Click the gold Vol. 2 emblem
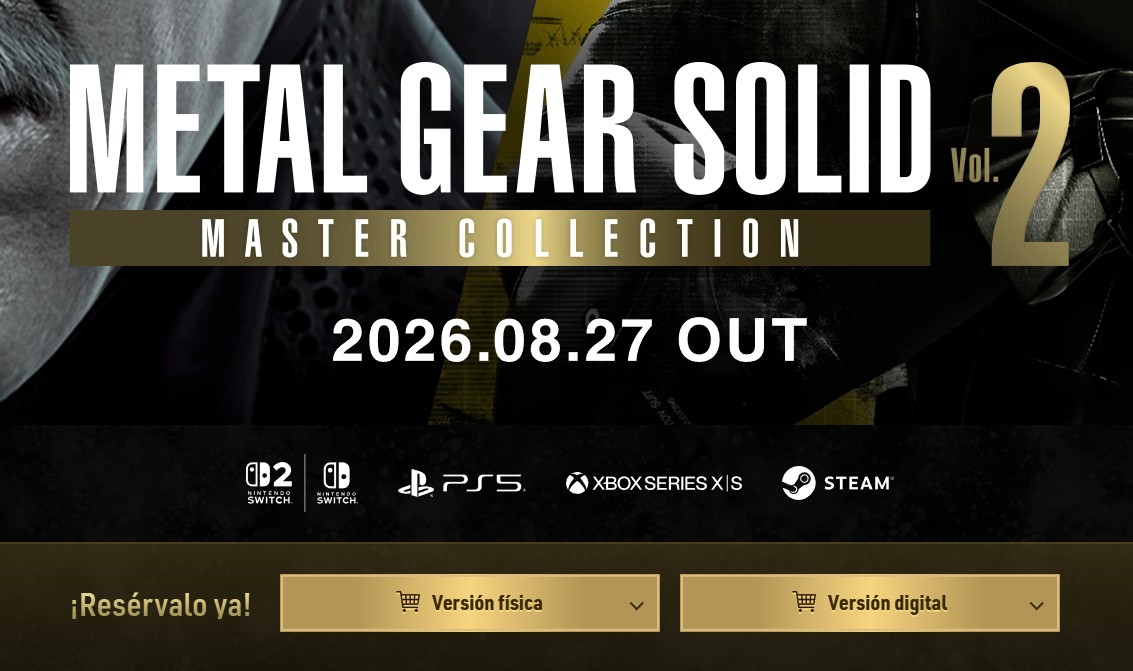This screenshot has width=1133, height=671. [1011, 165]
